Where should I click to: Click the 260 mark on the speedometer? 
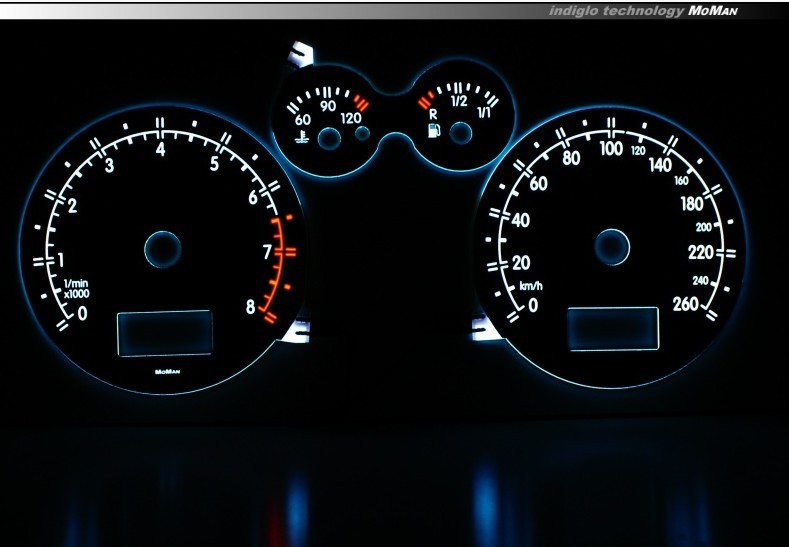686,305
